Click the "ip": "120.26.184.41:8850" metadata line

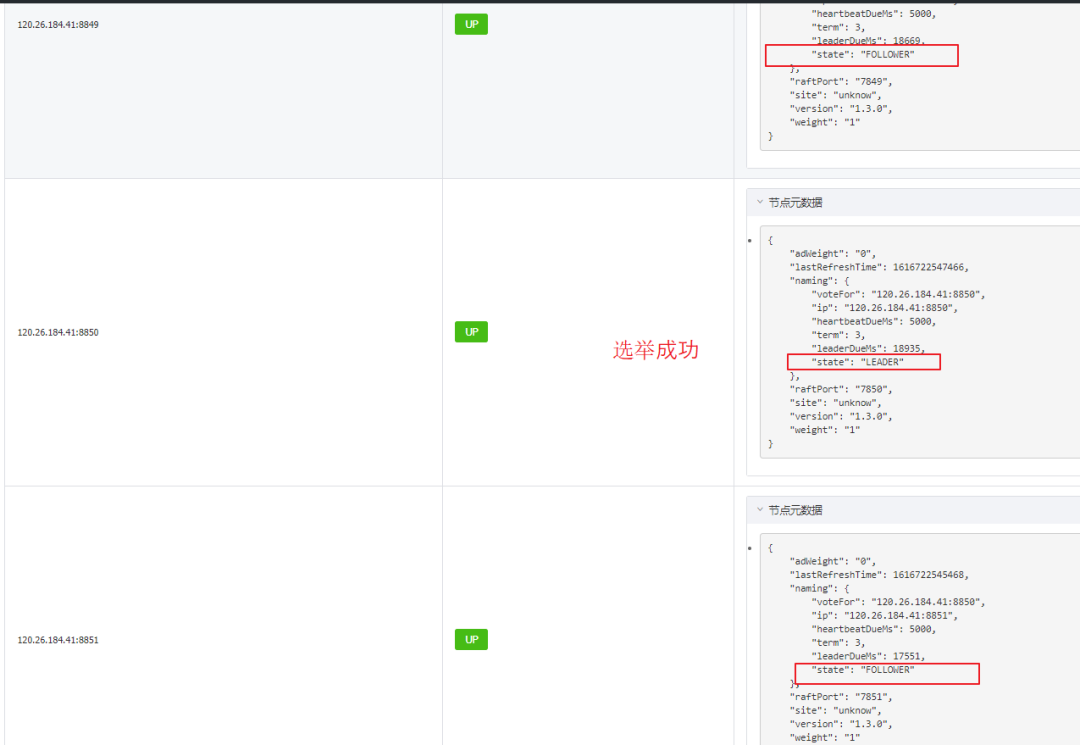[885, 308]
